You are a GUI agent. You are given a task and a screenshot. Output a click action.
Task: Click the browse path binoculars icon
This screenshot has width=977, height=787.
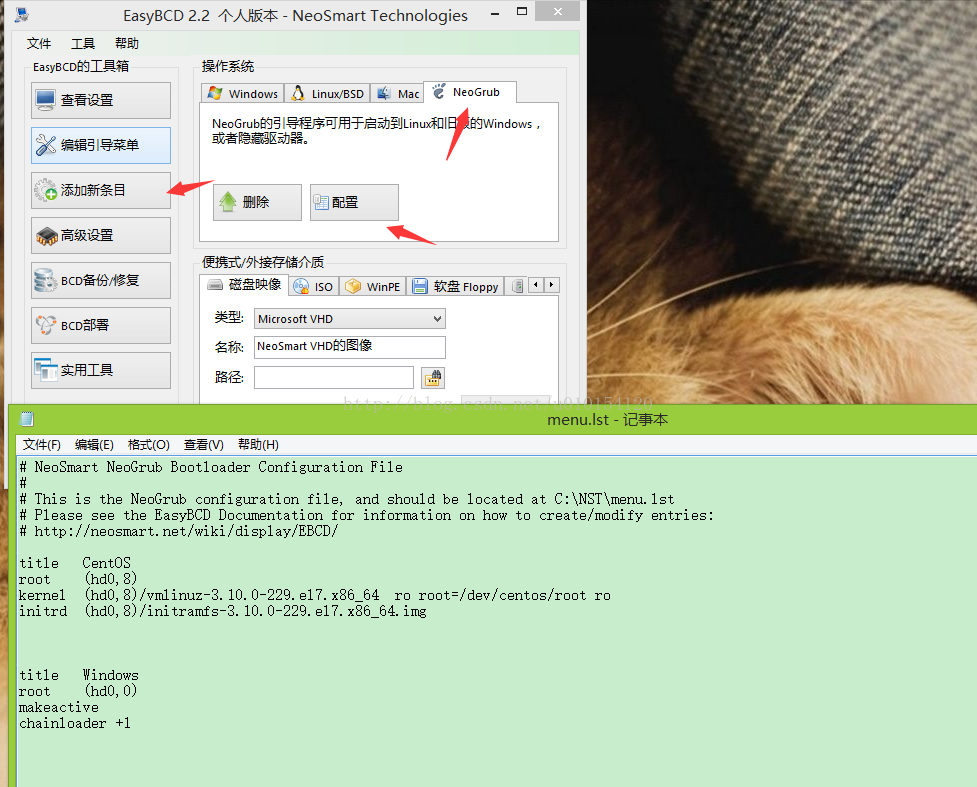pos(433,378)
